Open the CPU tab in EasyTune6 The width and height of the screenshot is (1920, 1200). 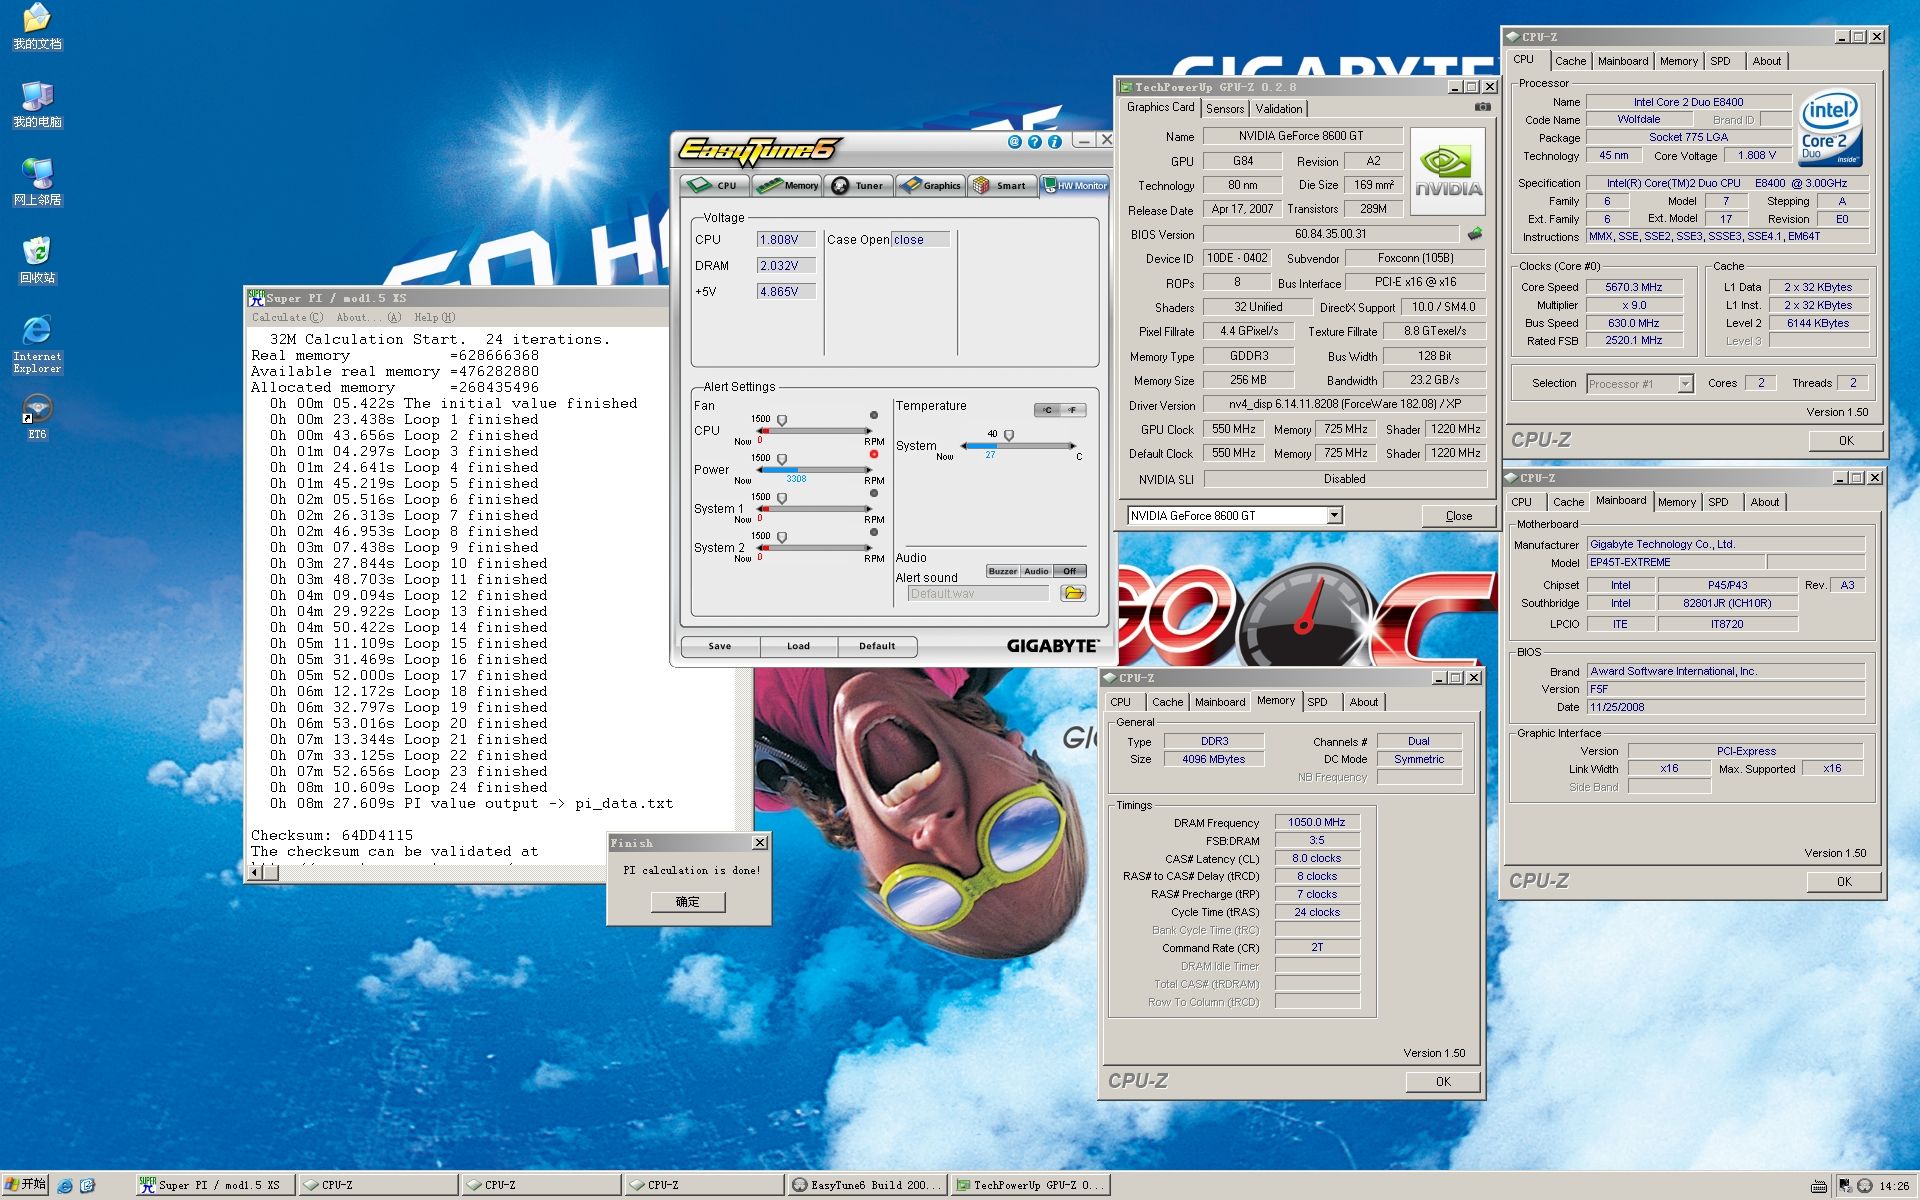coord(715,185)
